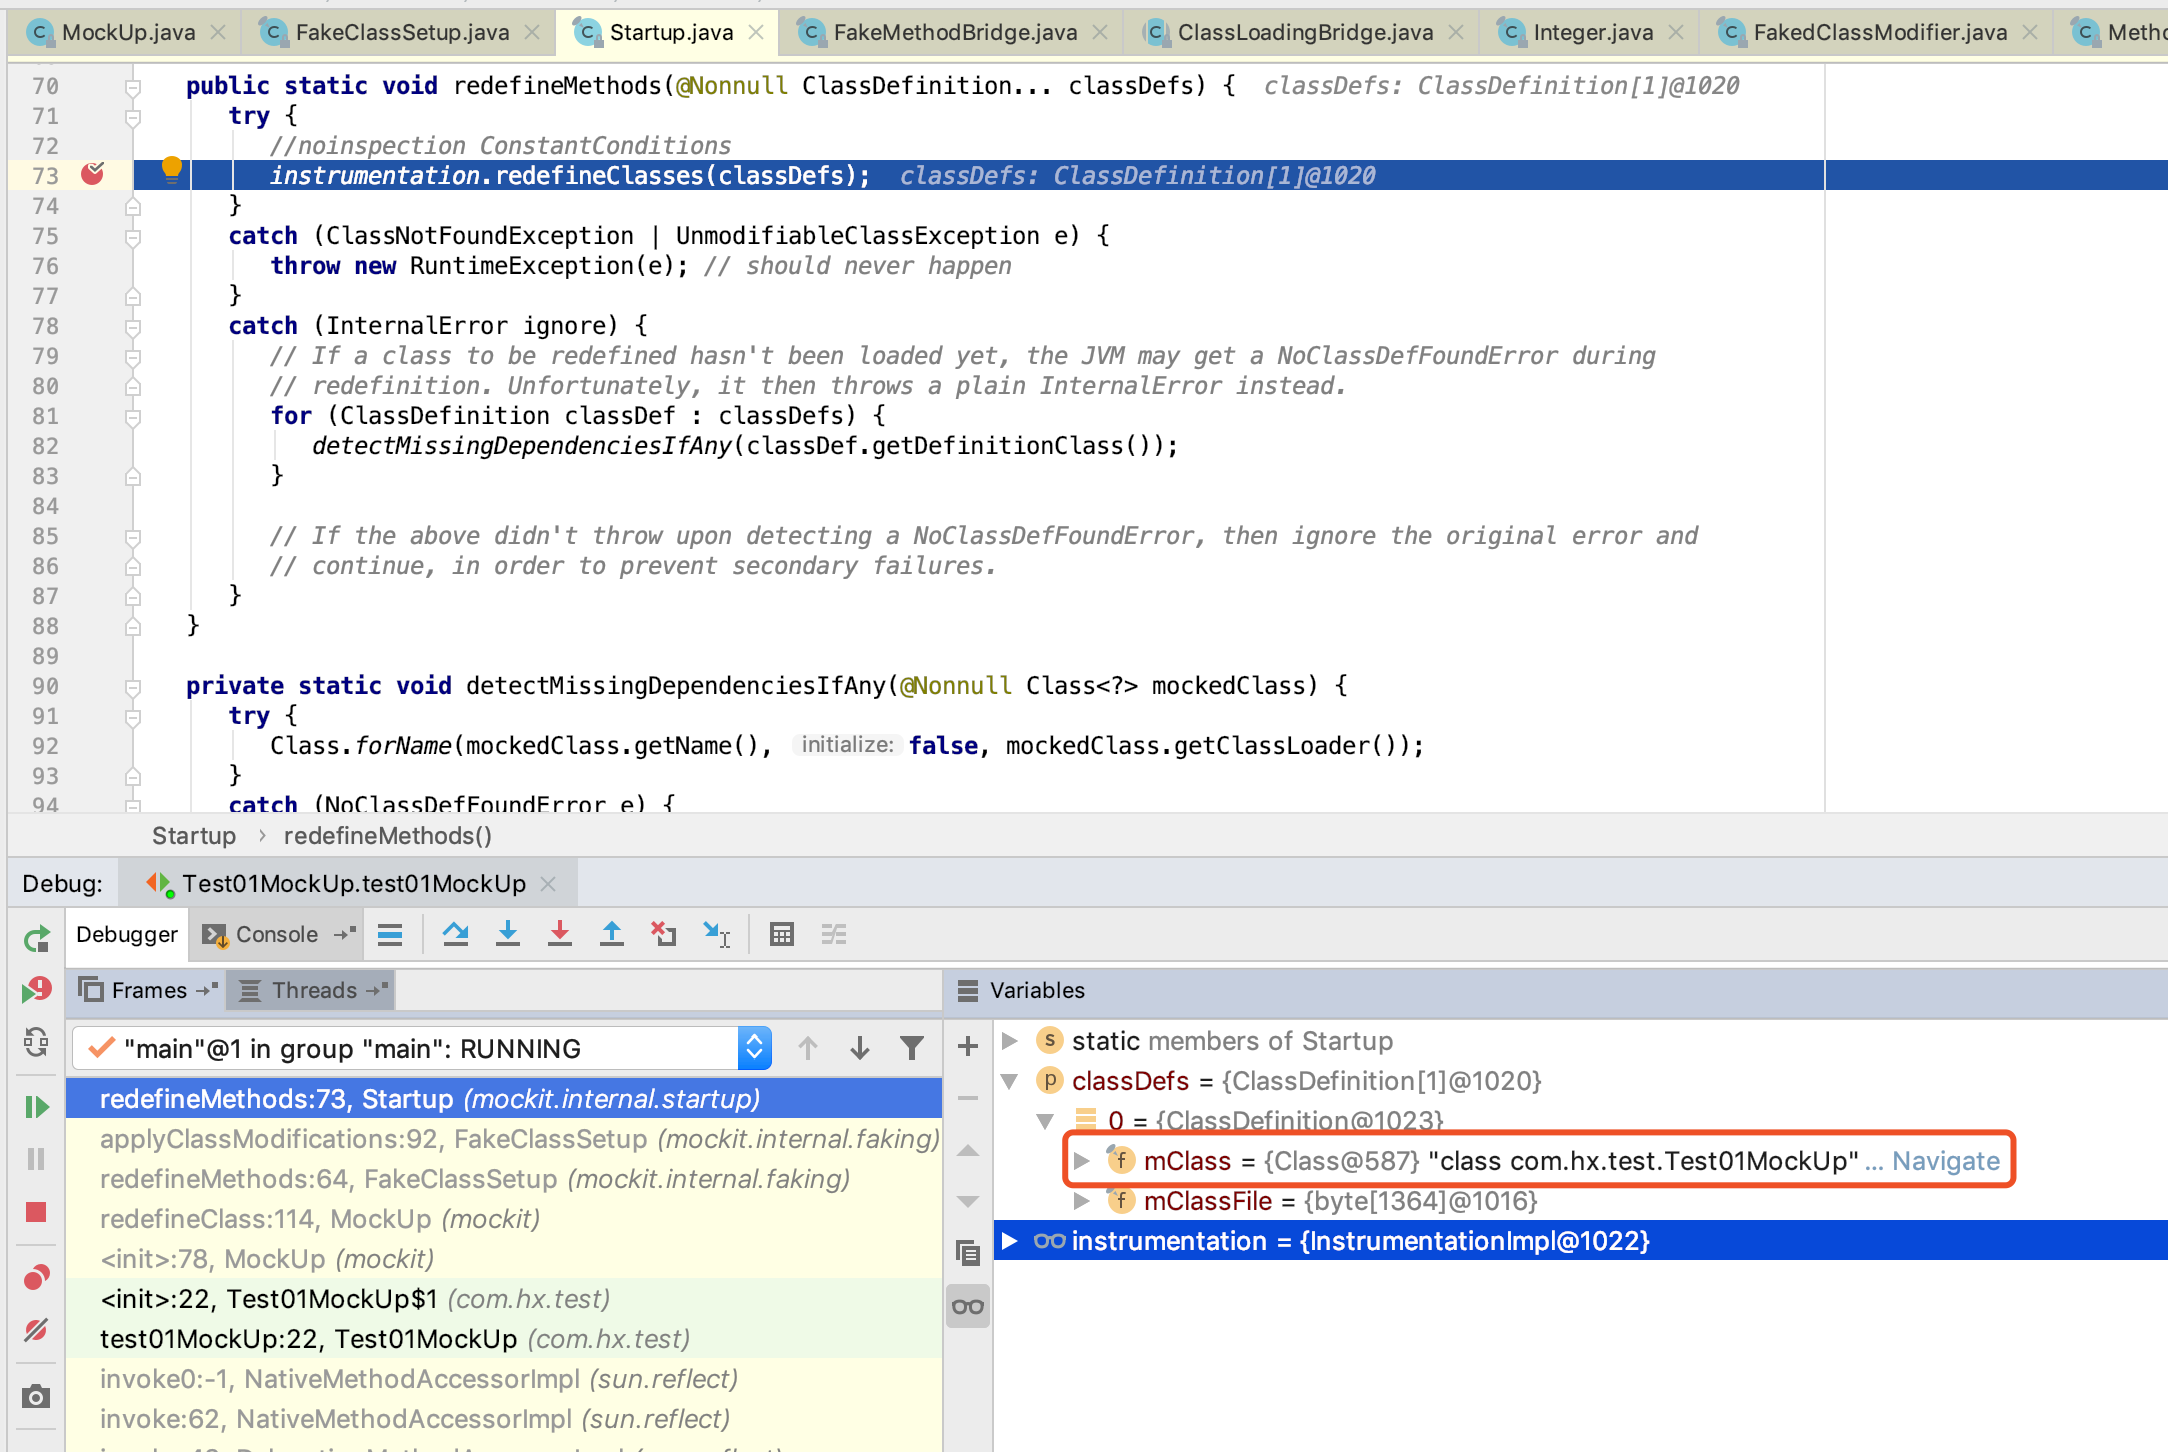Switch to the Console tab

click(x=275, y=934)
